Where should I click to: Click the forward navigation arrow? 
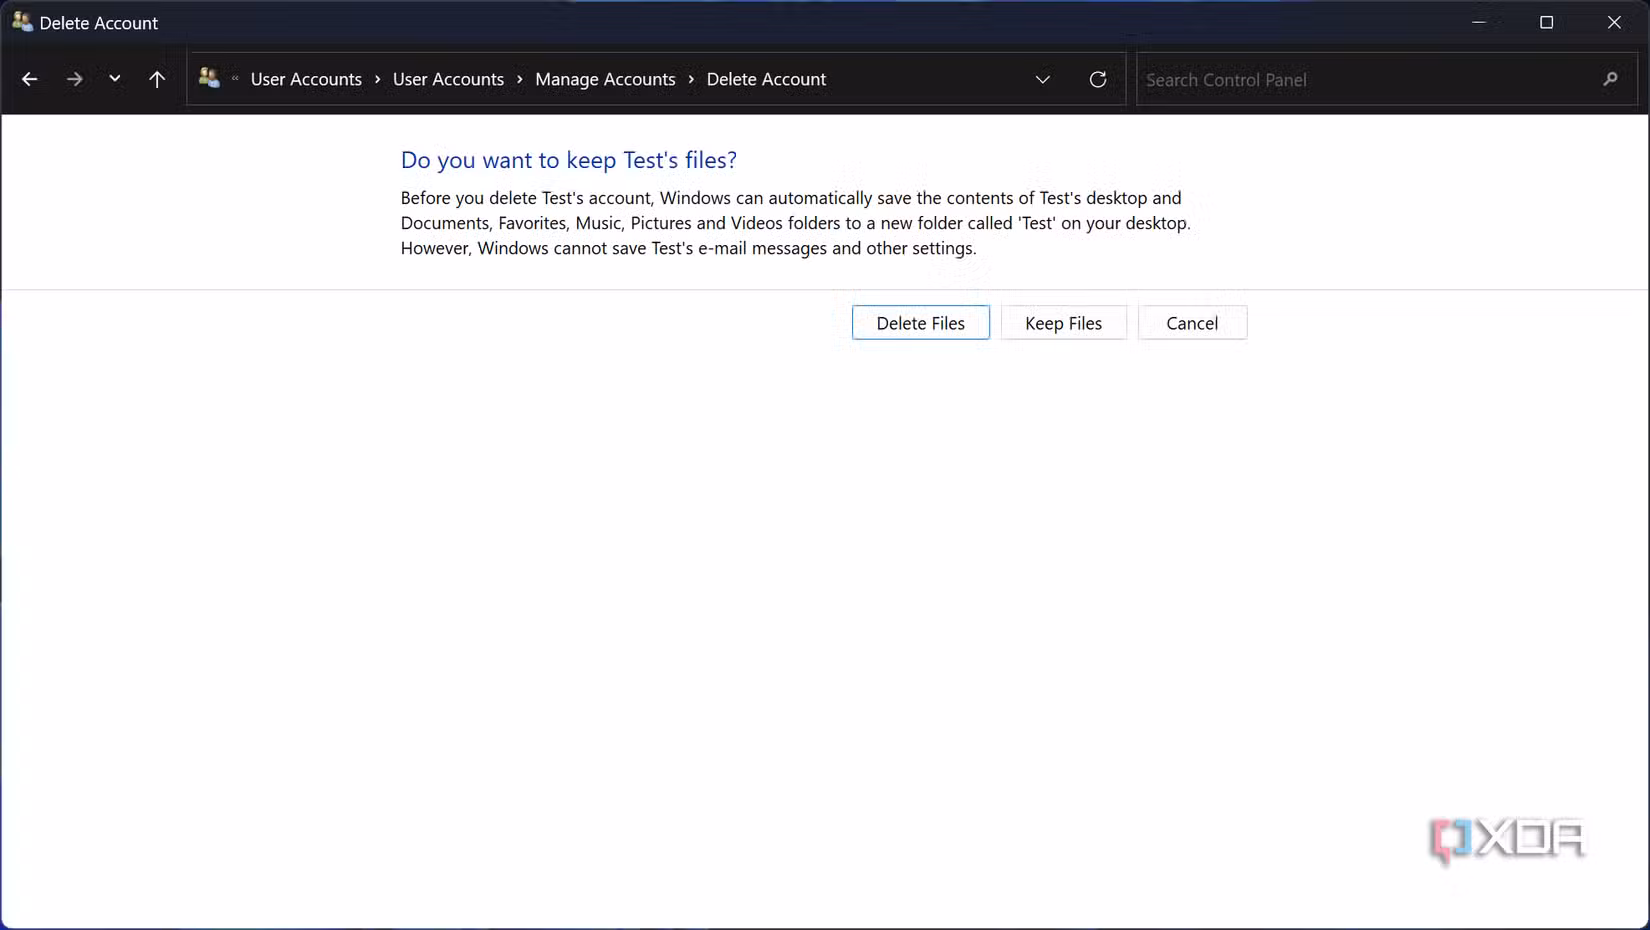(74, 79)
